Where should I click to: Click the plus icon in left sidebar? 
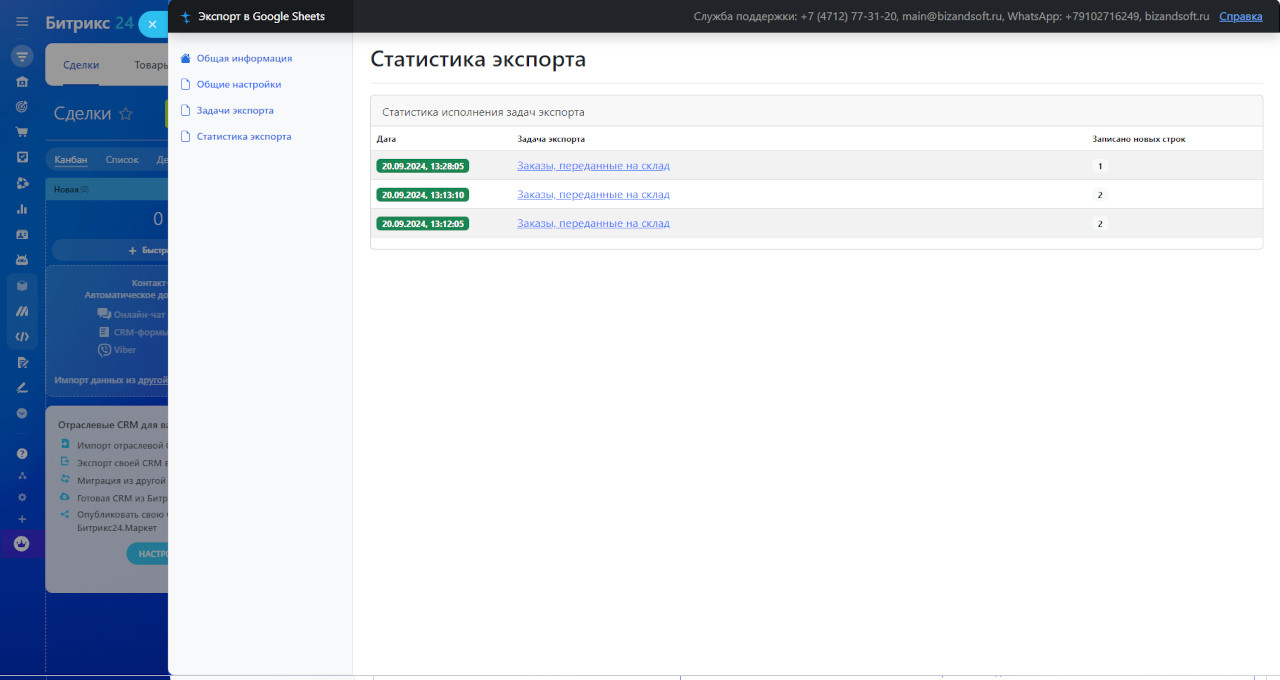point(22,519)
